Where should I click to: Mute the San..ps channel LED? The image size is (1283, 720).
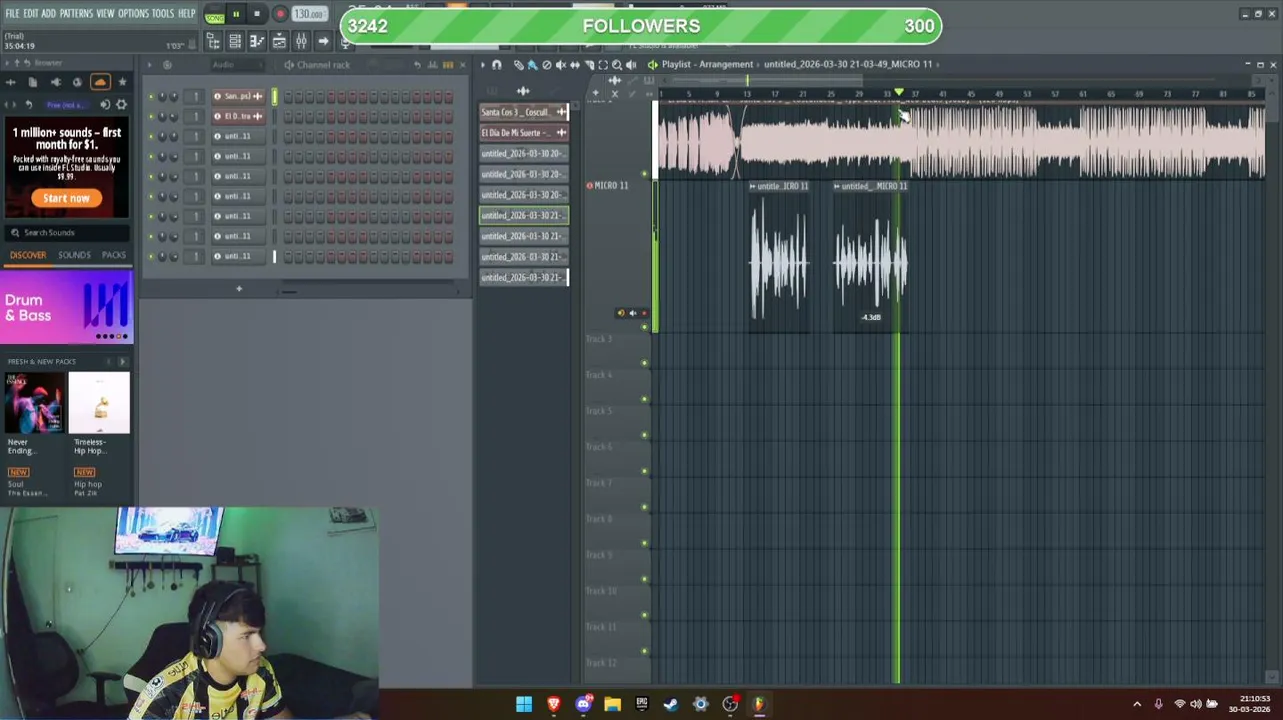click(x=151, y=97)
